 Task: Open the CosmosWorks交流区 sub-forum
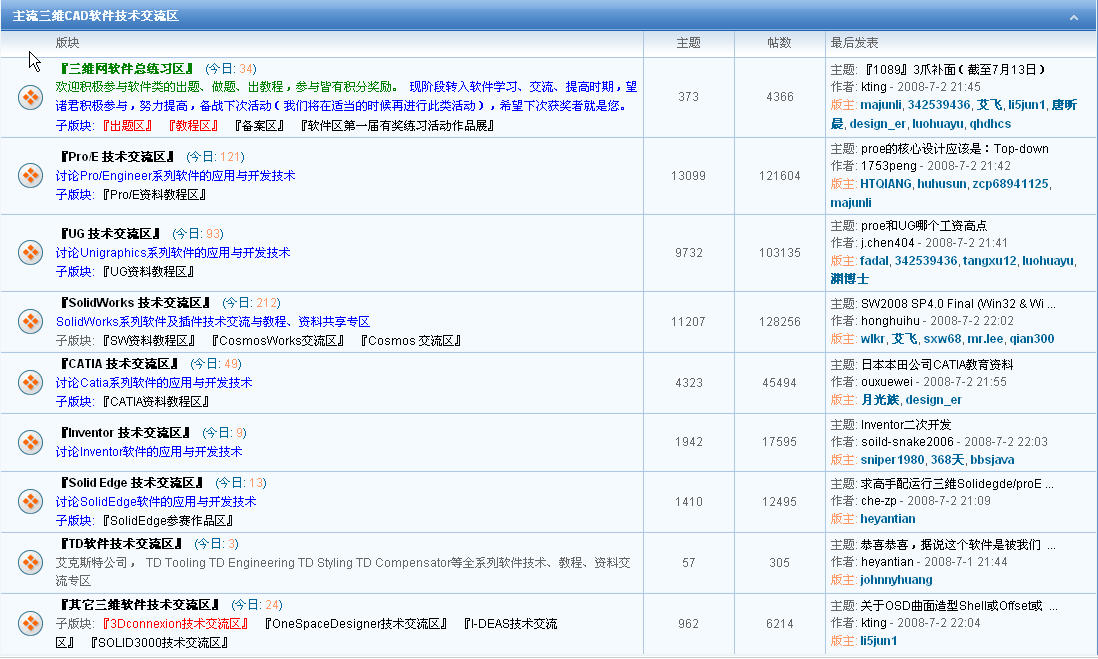(x=278, y=341)
